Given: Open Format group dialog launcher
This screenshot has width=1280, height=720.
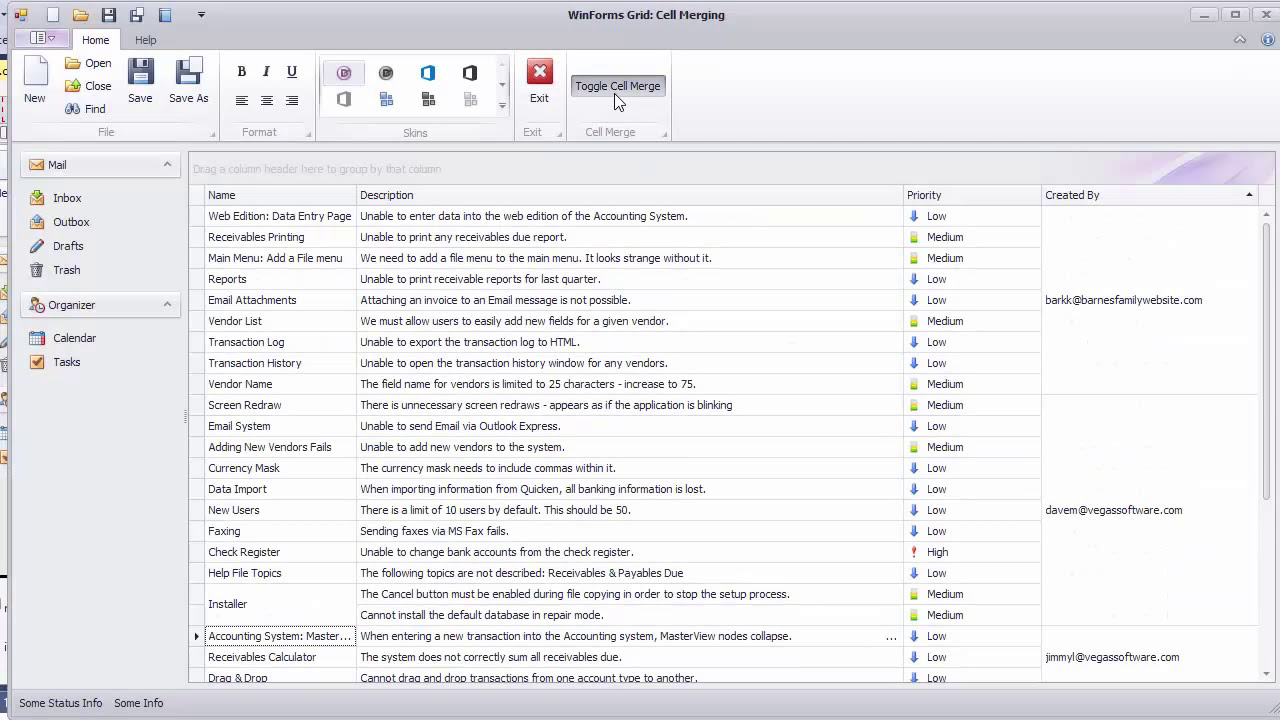Looking at the screenshot, I should [x=308, y=134].
